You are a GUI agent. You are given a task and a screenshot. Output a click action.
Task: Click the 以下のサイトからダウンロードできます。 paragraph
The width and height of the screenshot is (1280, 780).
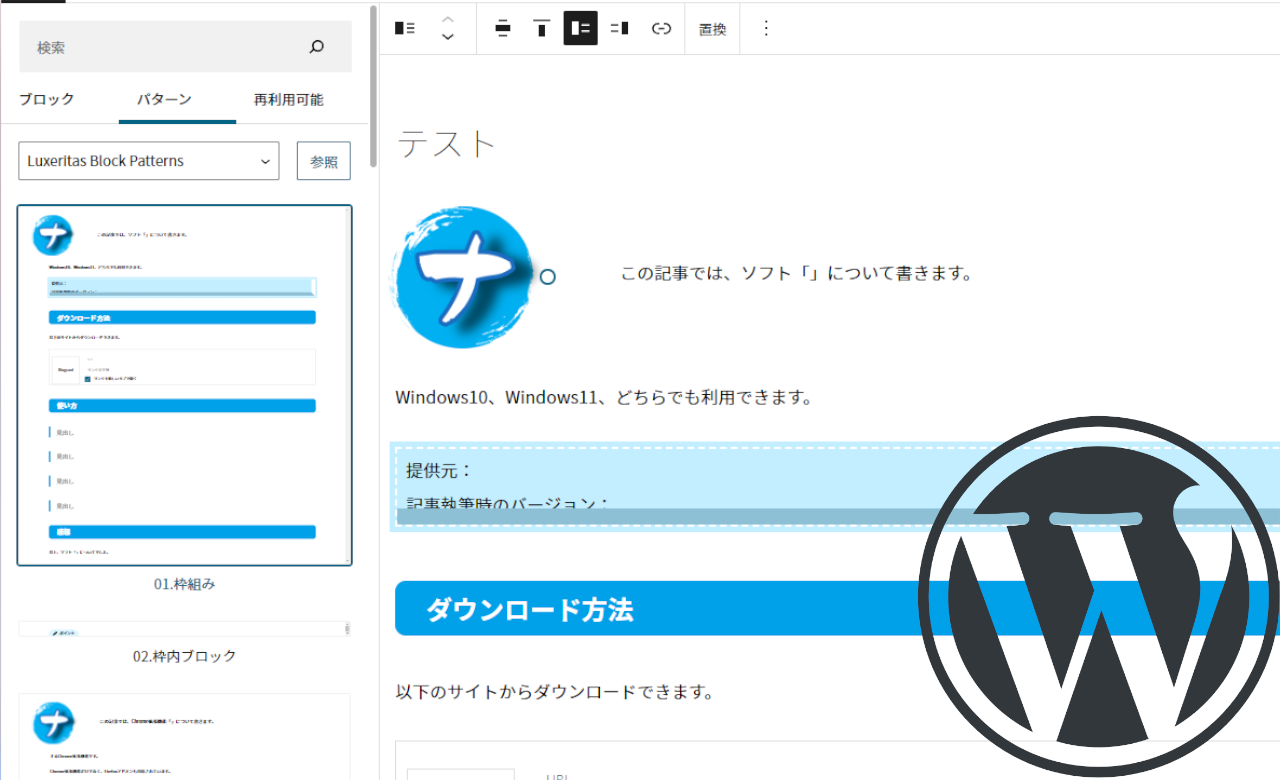coord(554,691)
